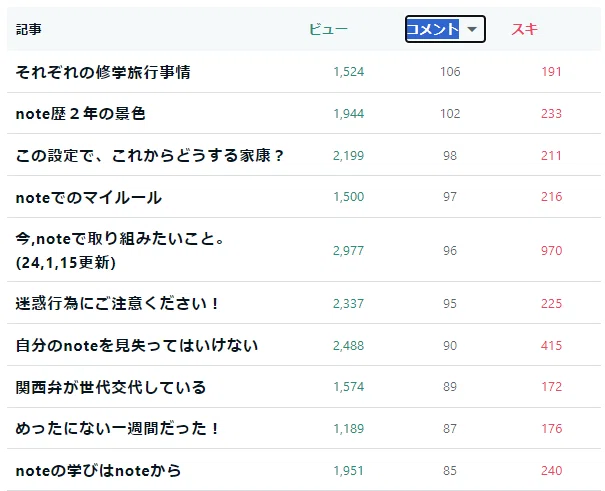Select the スキ column header
605x491 pixels.
(524, 29)
